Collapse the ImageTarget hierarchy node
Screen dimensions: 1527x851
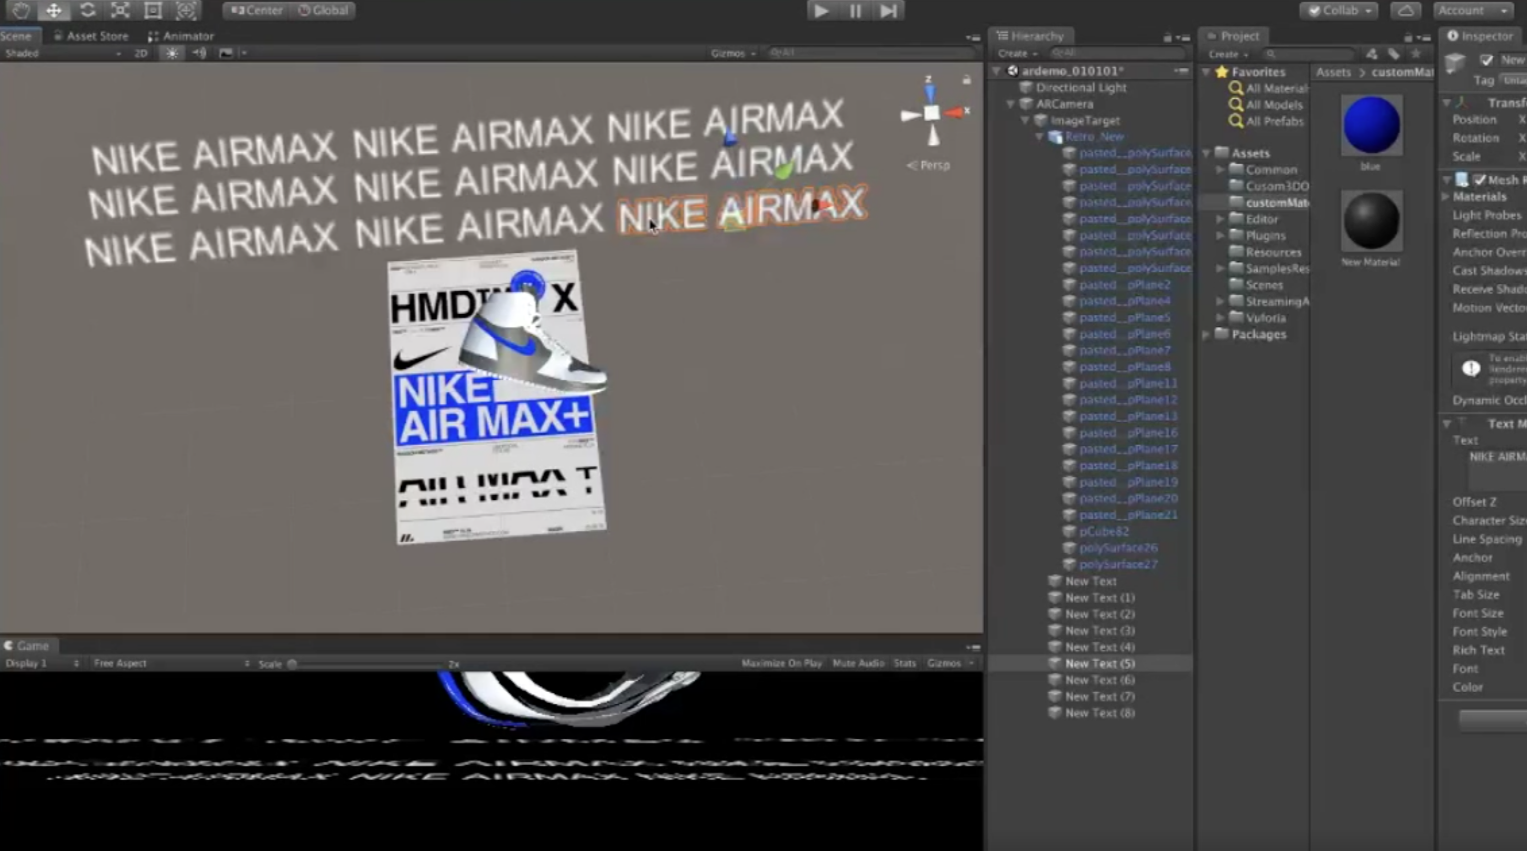pos(1025,120)
